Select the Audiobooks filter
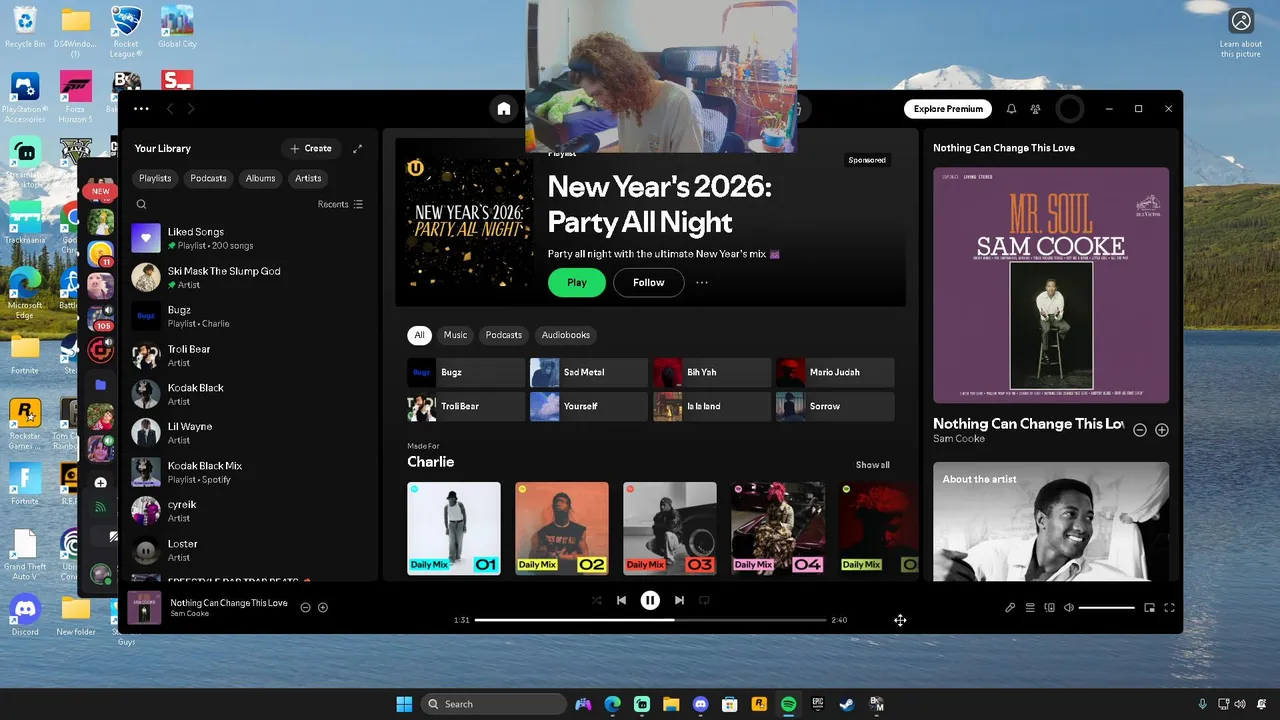Image resolution: width=1280 pixels, height=720 pixels. point(565,335)
